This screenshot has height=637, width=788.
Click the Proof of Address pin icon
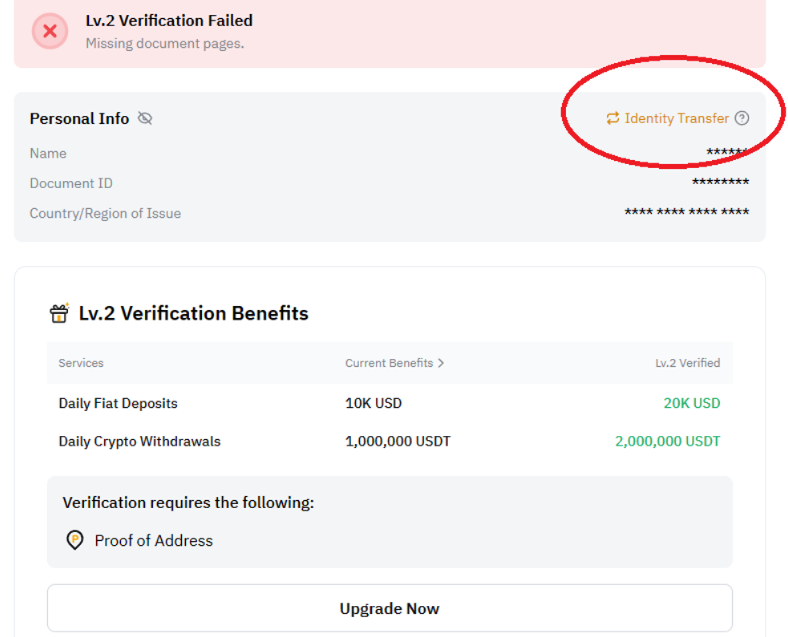(x=74, y=540)
